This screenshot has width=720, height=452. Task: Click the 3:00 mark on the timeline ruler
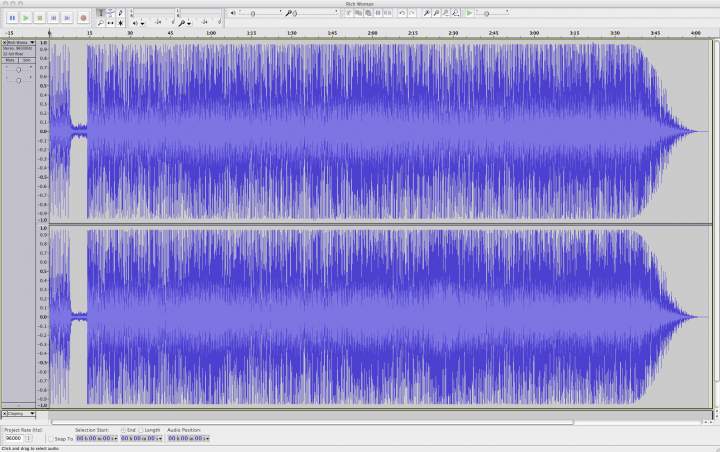pos(534,33)
